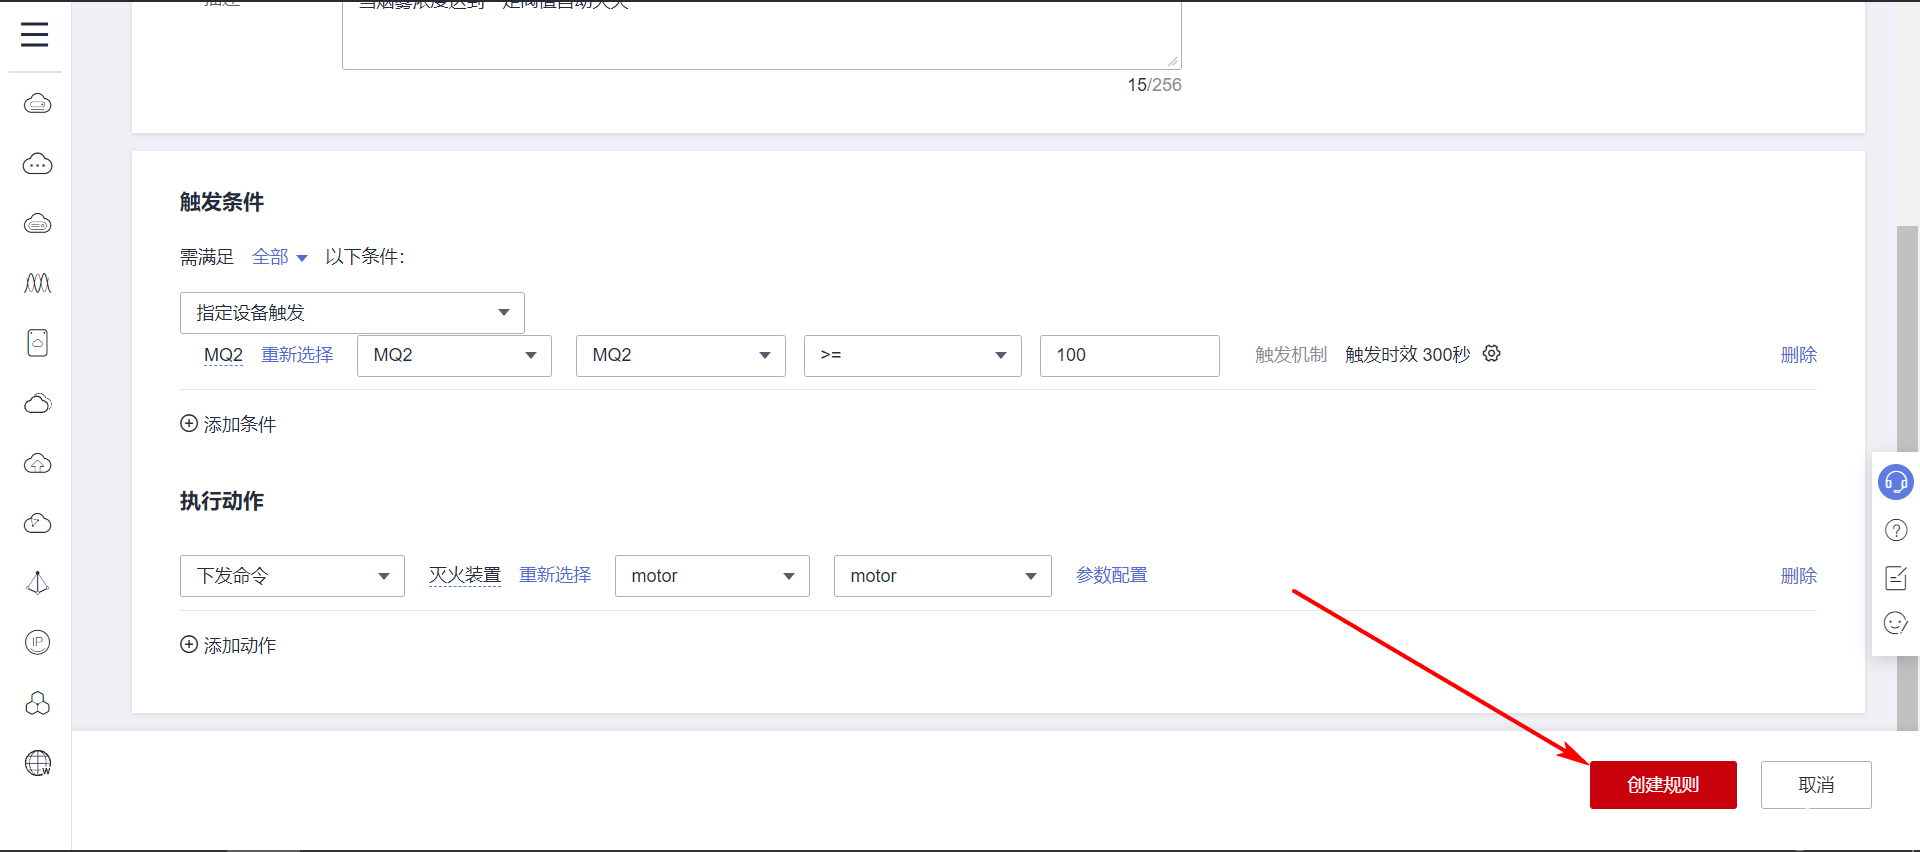Open trigger mechanism gear settings
This screenshot has width=1920, height=852.
pyautogui.click(x=1491, y=354)
